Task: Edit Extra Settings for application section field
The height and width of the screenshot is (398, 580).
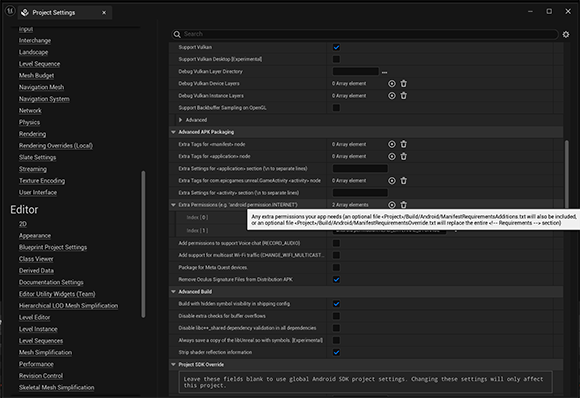Action: pyautogui.click(x=360, y=169)
